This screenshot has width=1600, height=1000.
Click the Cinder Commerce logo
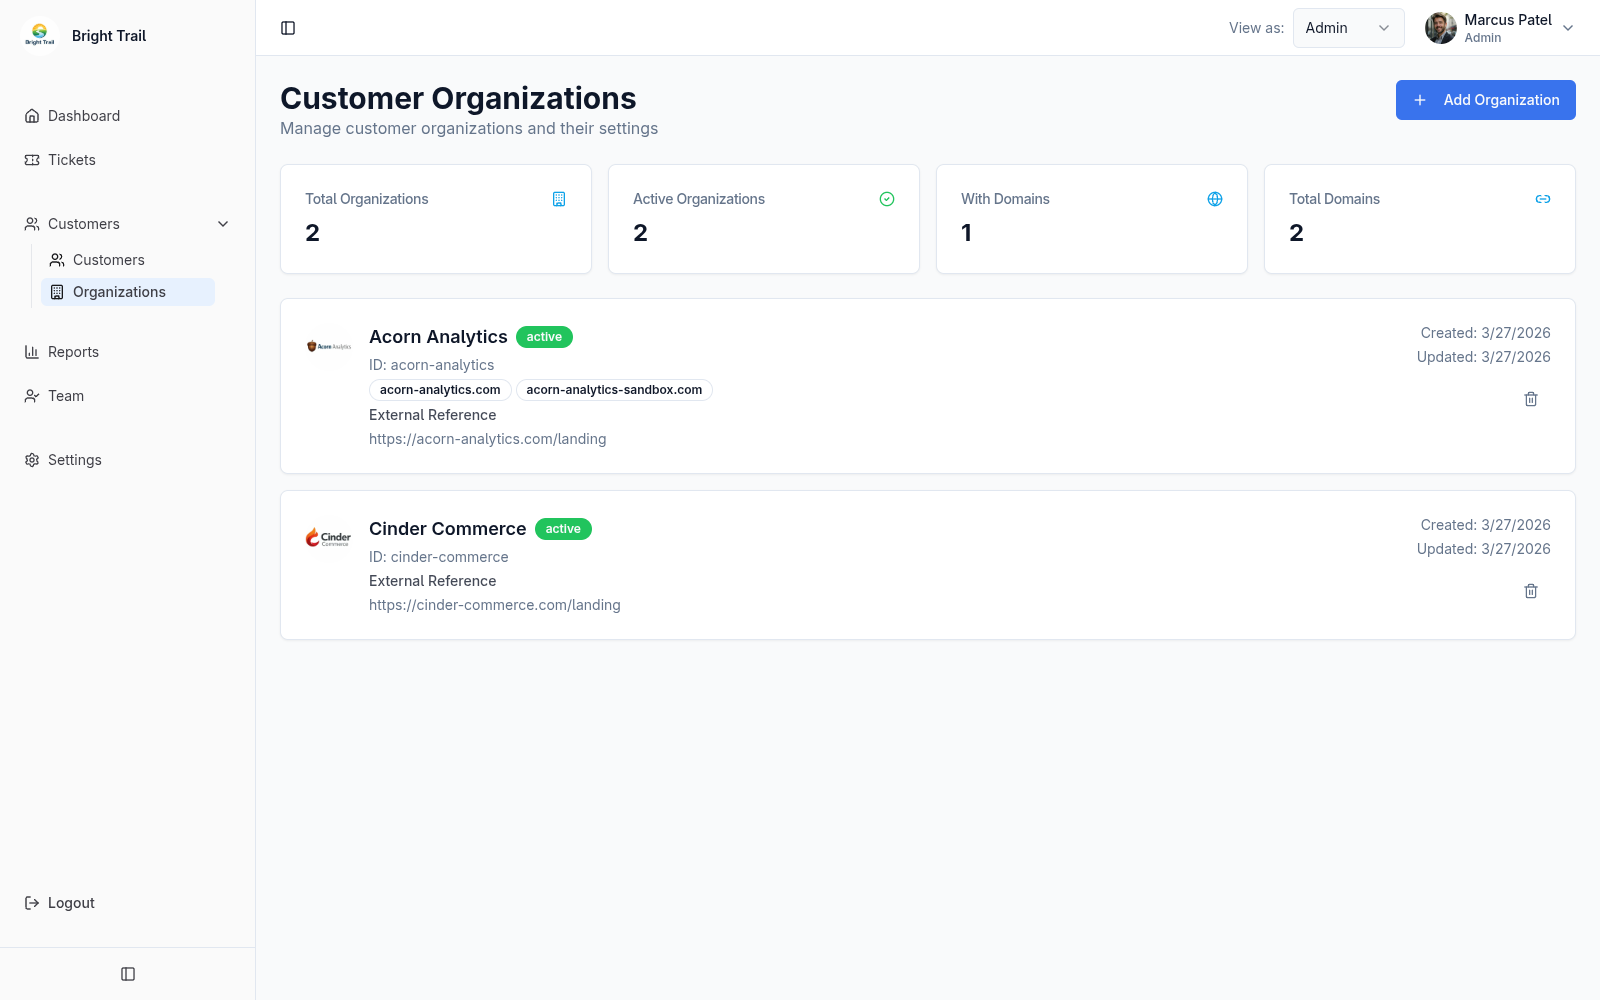coord(329,538)
